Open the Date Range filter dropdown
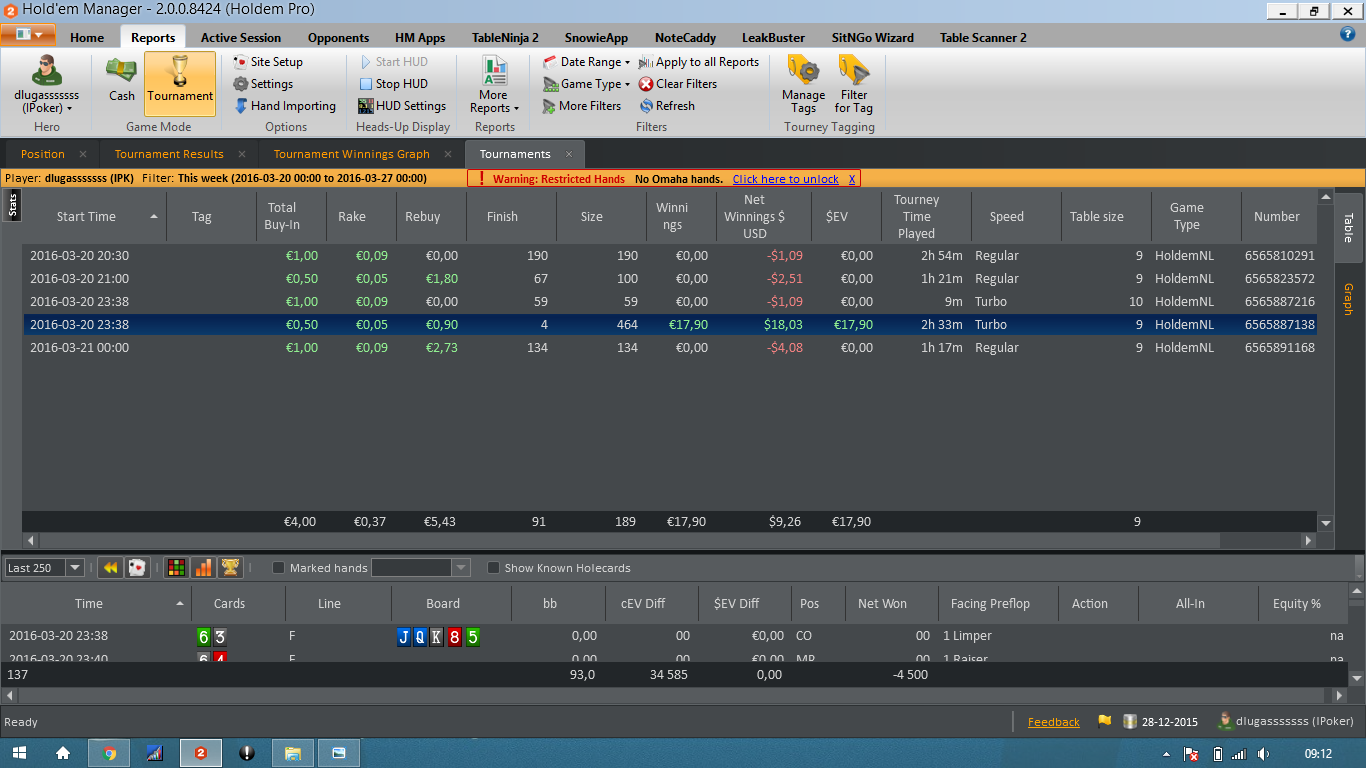The height and width of the screenshot is (768, 1366). point(587,62)
